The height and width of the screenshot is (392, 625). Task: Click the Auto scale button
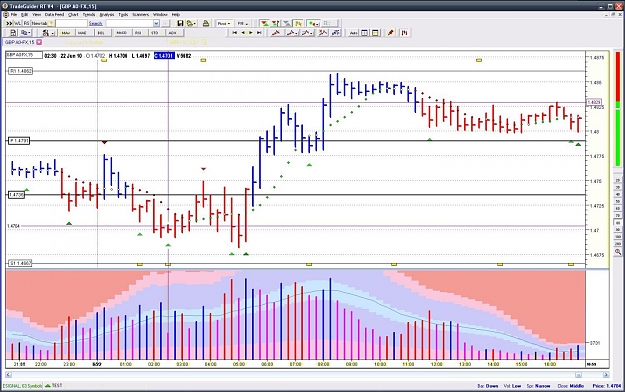(353, 33)
